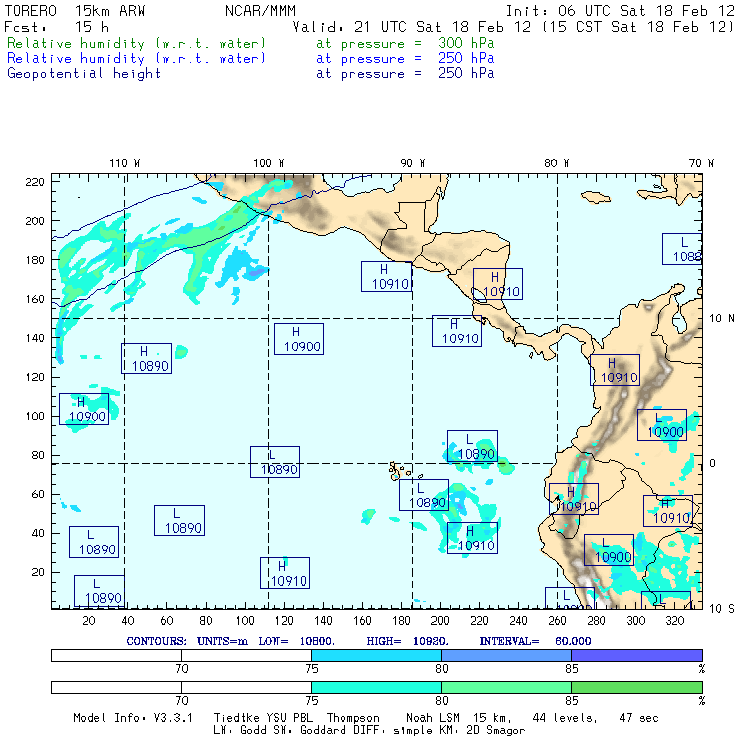This screenshot has width=740, height=740.
Task: Click the "H 10890" label box on the map
Action: (x=146, y=359)
